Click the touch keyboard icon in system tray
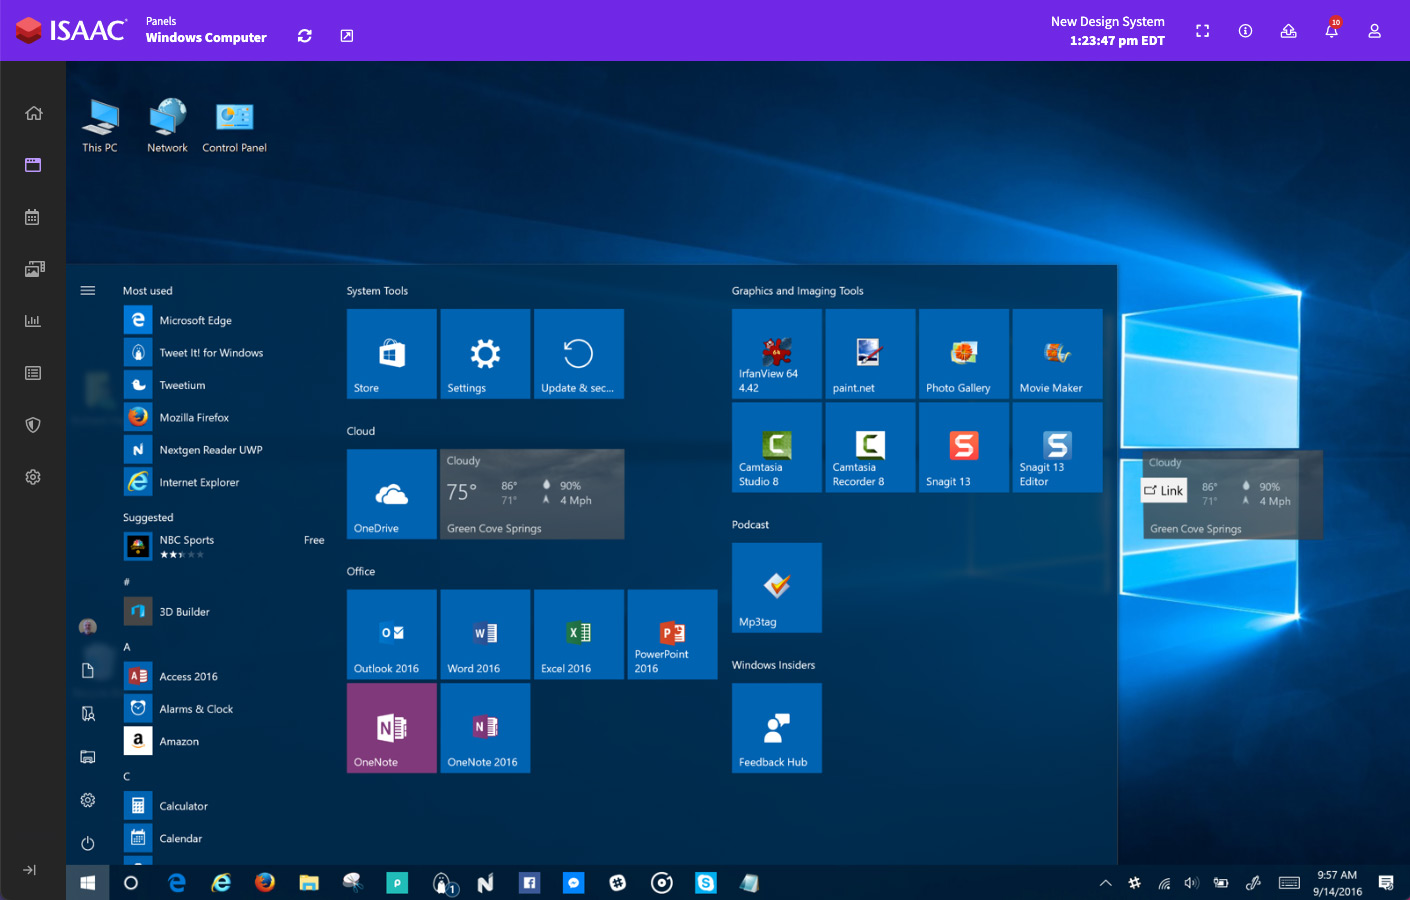Viewport: 1410px width, 900px height. tap(1290, 883)
